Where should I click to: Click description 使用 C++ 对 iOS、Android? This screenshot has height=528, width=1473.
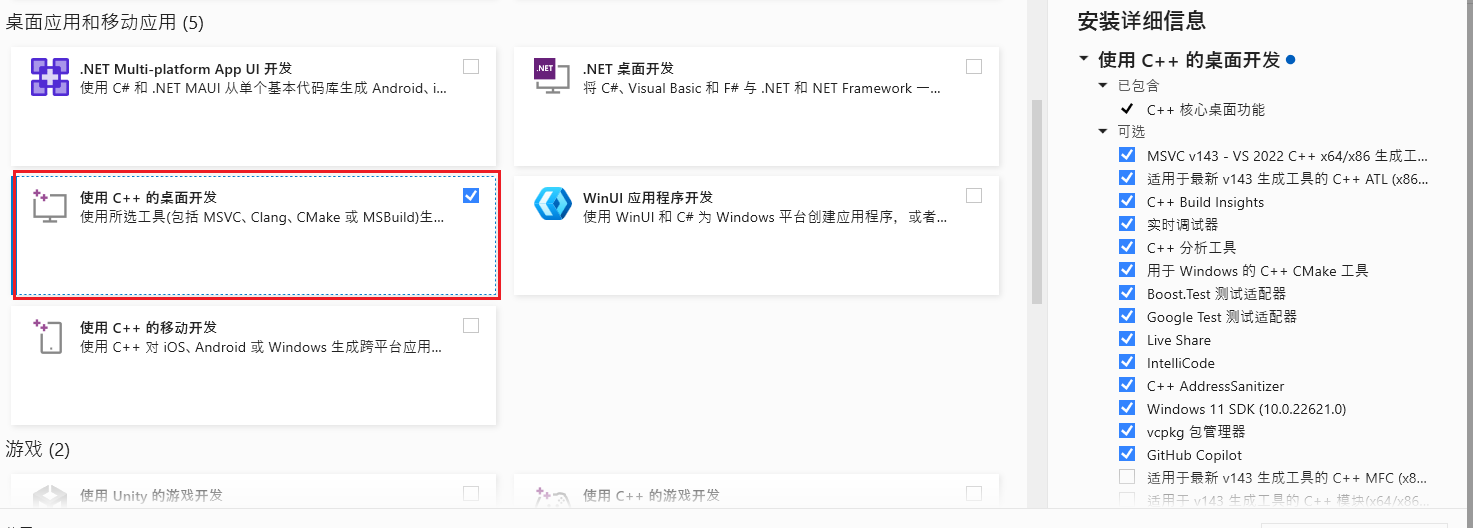click(x=261, y=347)
